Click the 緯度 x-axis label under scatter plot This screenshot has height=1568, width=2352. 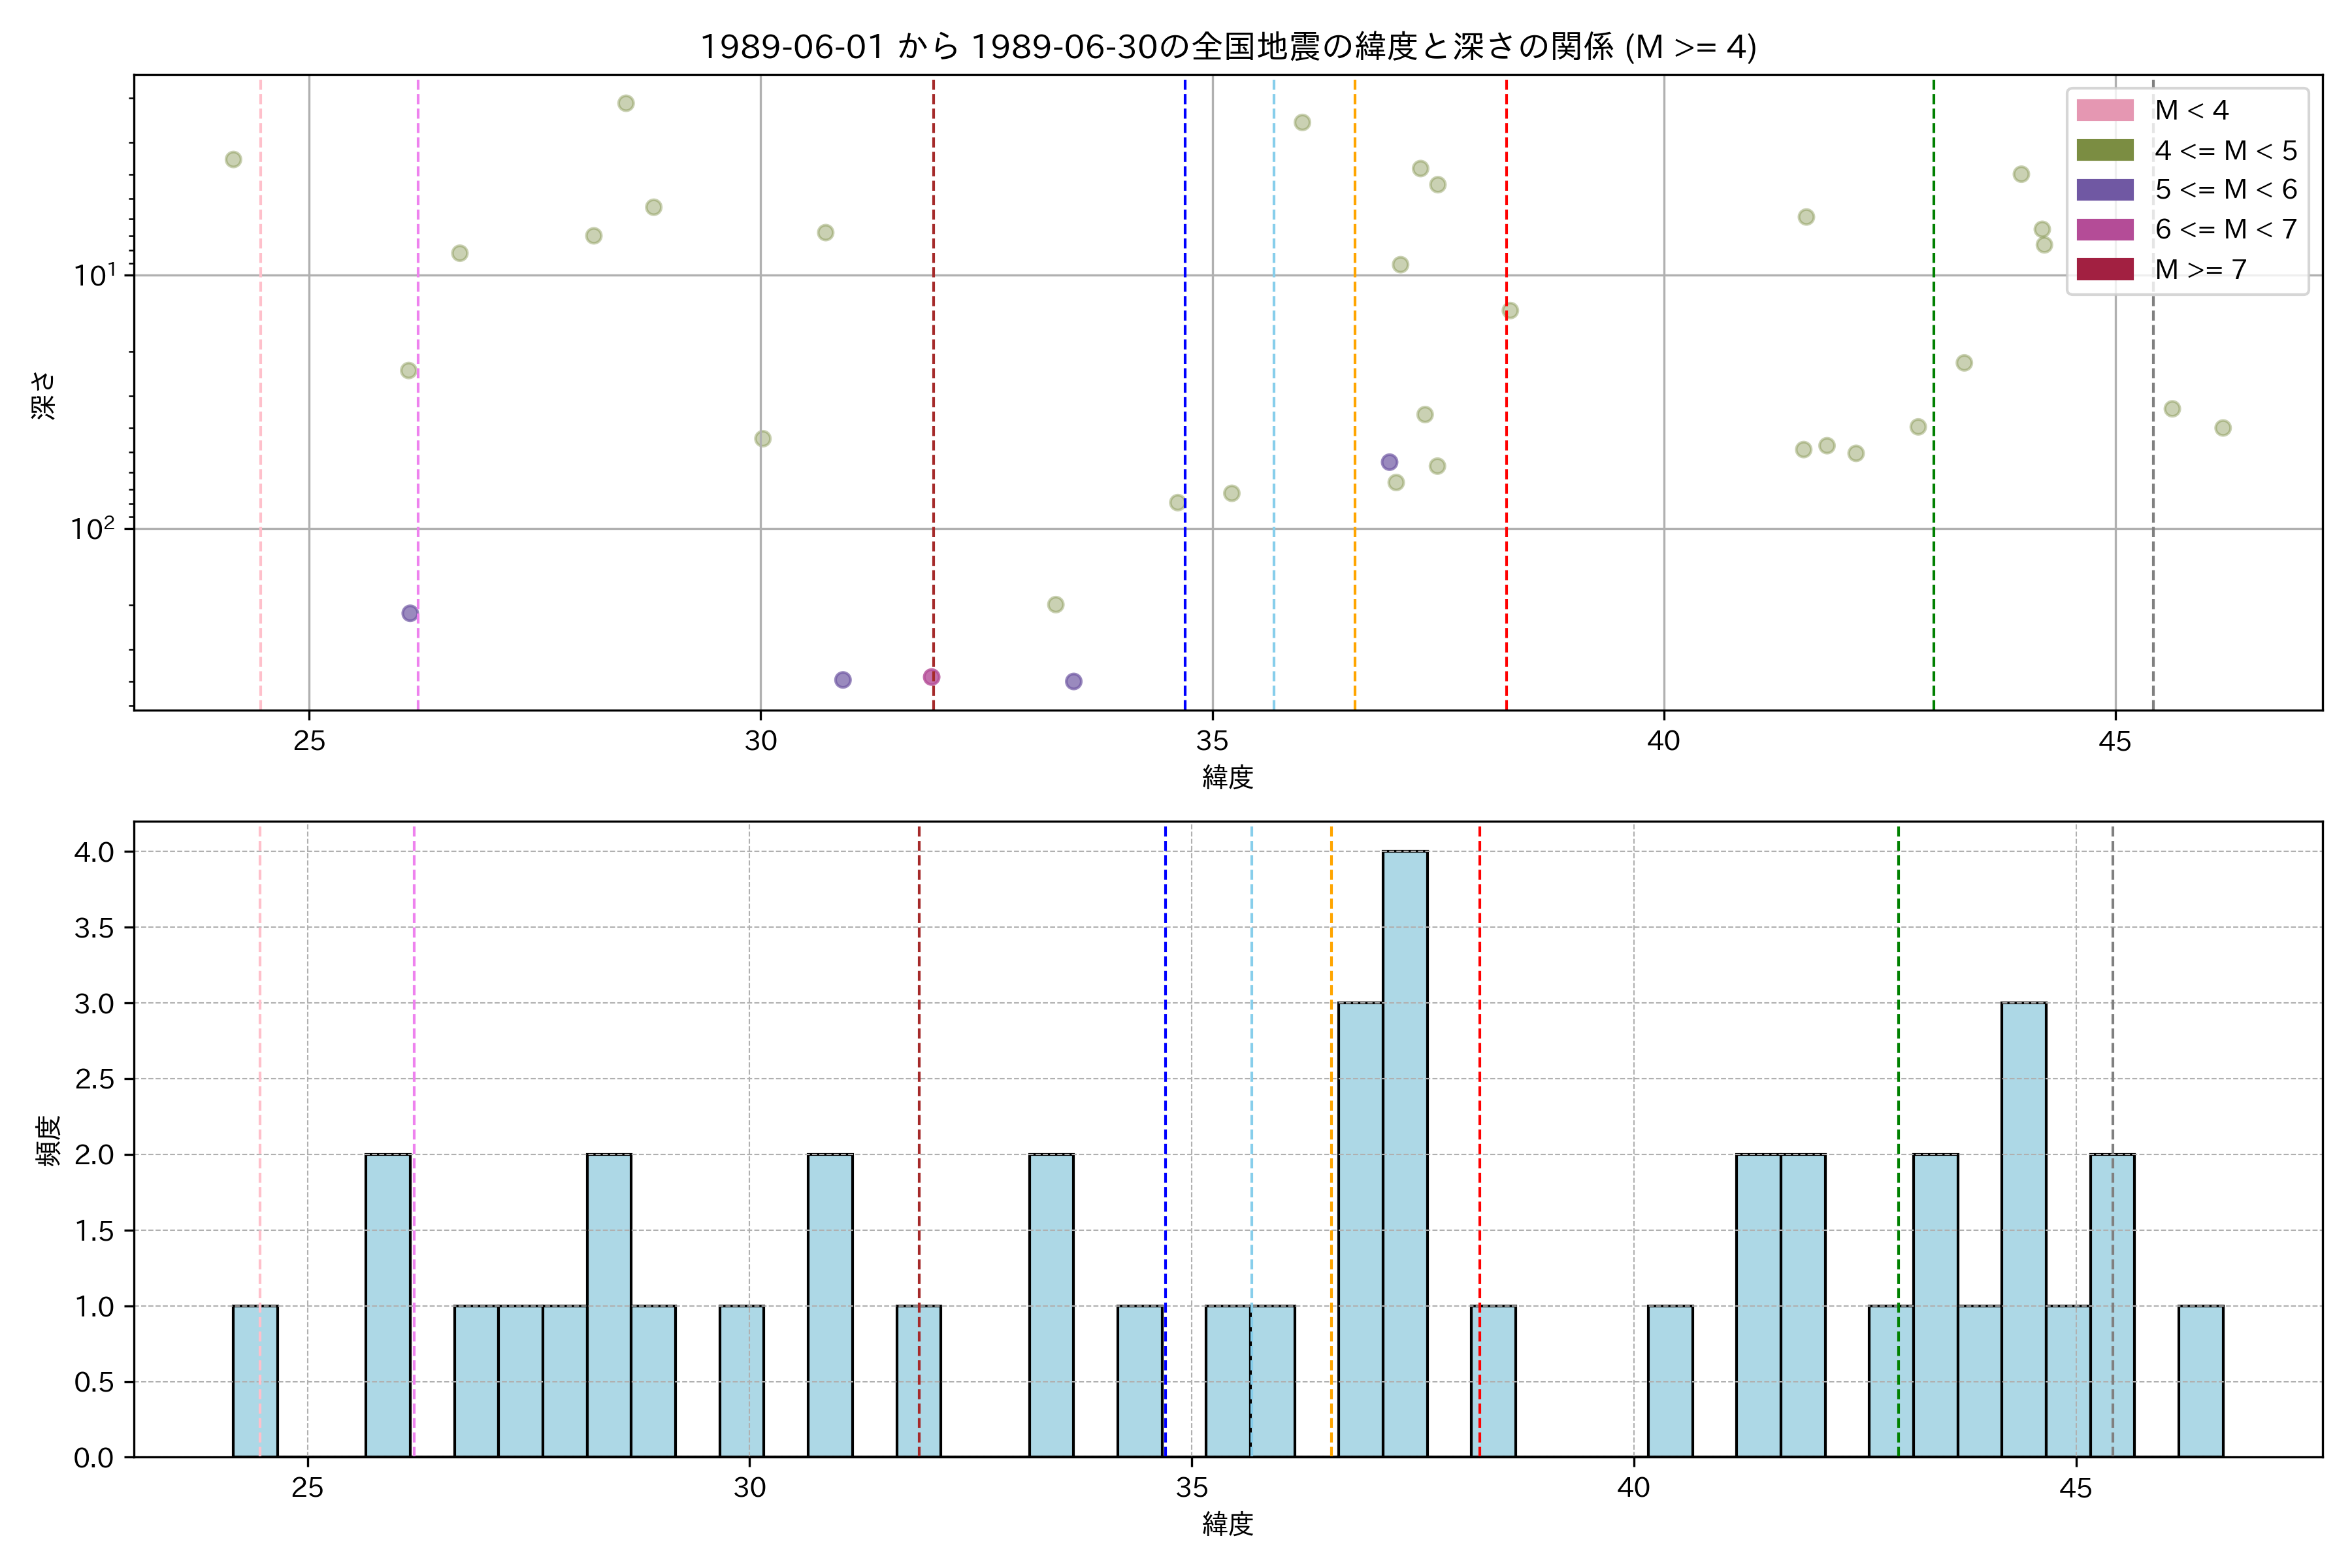point(1227,776)
